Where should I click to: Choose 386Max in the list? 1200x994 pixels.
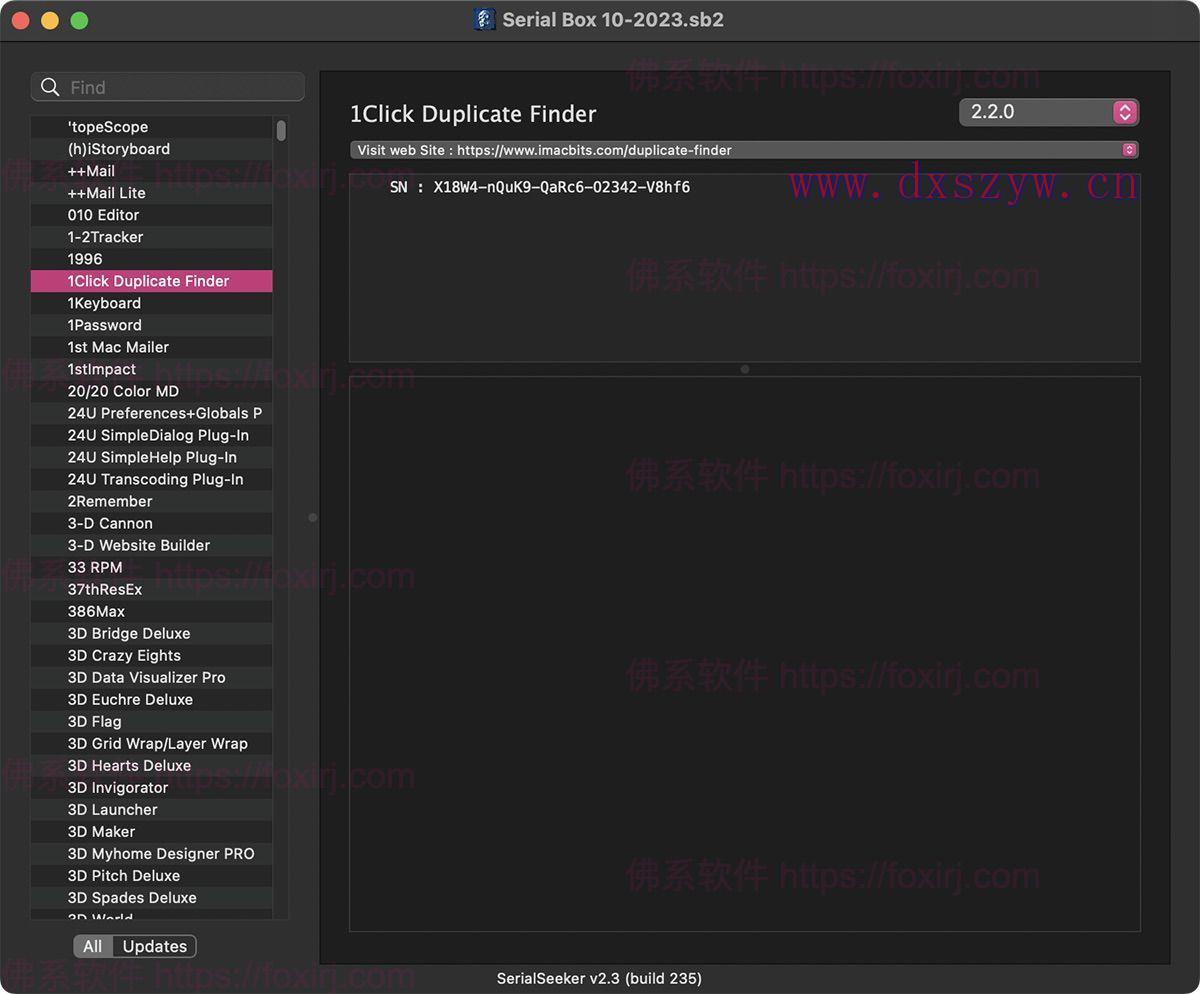pos(151,611)
